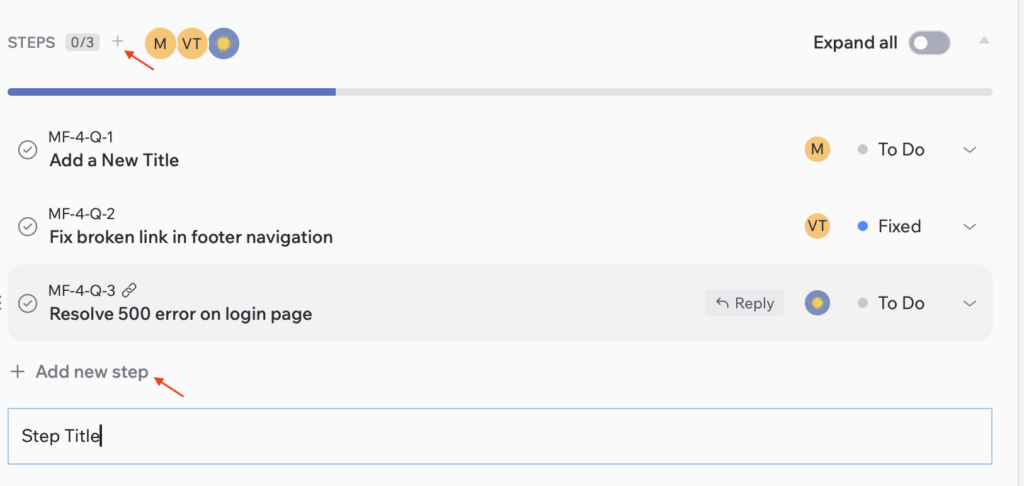
Task: Click M assignee avatar on Add a New Title
Action: click(817, 149)
